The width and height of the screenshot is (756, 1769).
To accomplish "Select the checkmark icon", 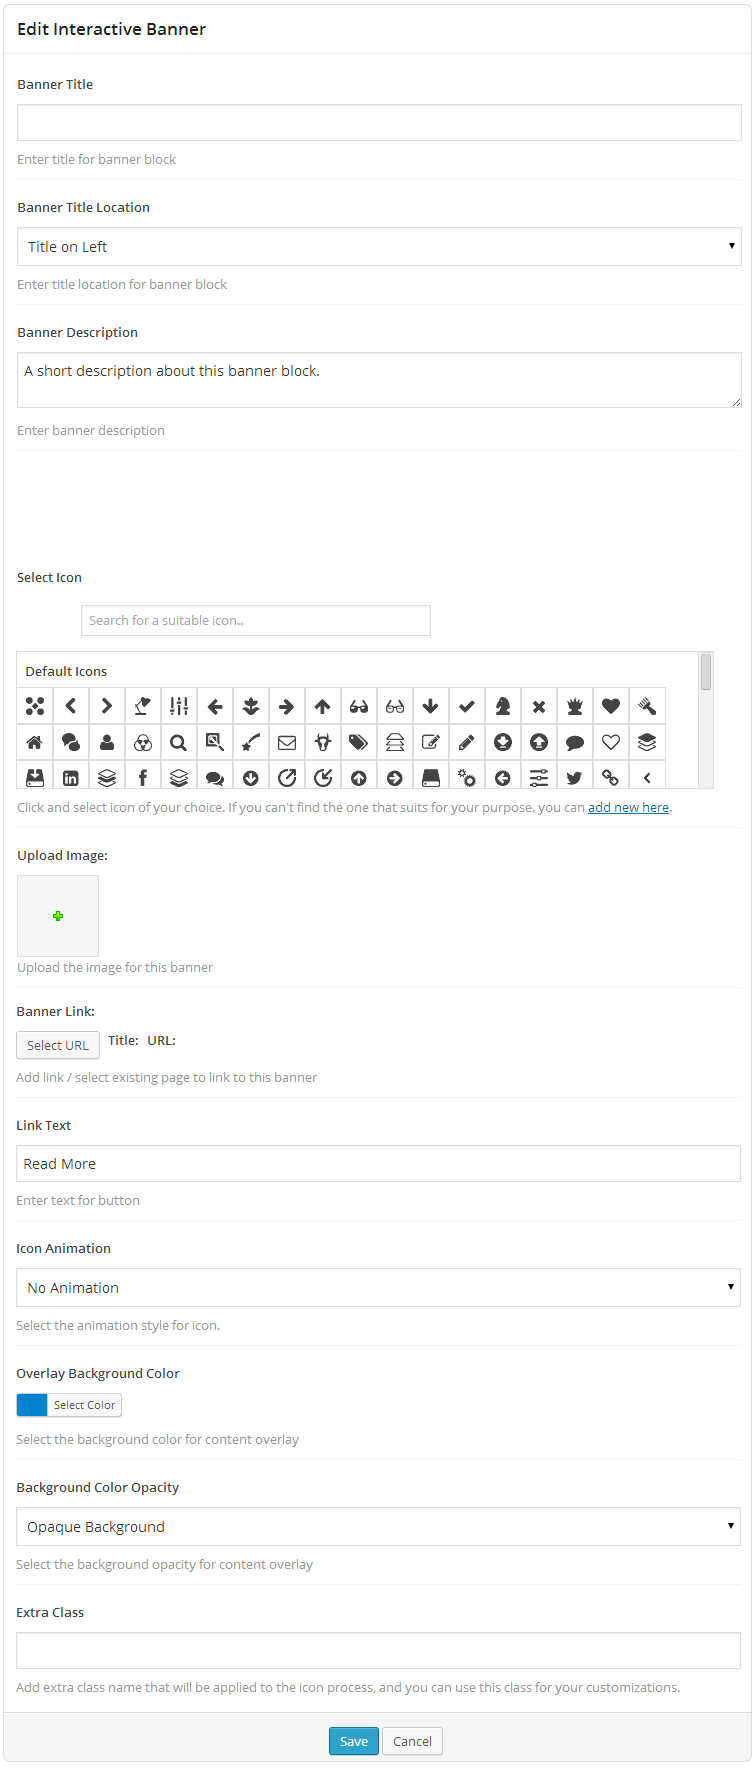I will pyautogui.click(x=467, y=706).
